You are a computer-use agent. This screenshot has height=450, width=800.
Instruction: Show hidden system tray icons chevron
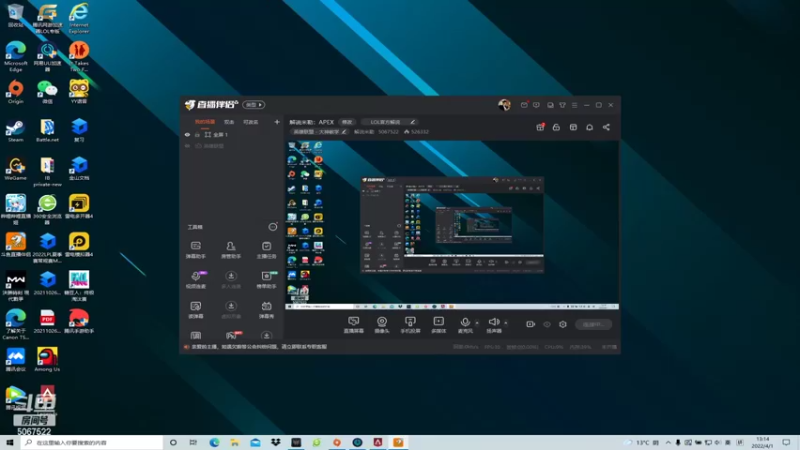(668, 442)
